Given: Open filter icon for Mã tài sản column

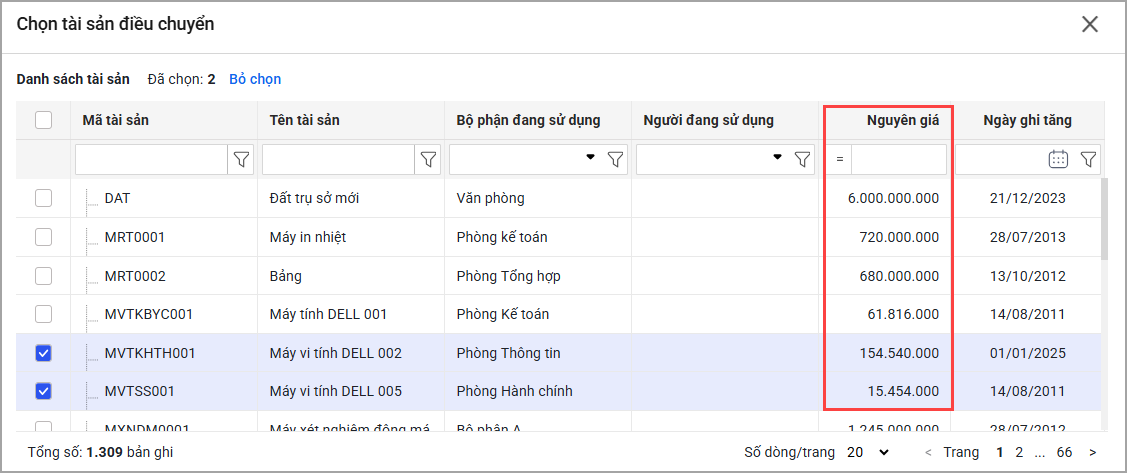Looking at the screenshot, I should 241,159.
